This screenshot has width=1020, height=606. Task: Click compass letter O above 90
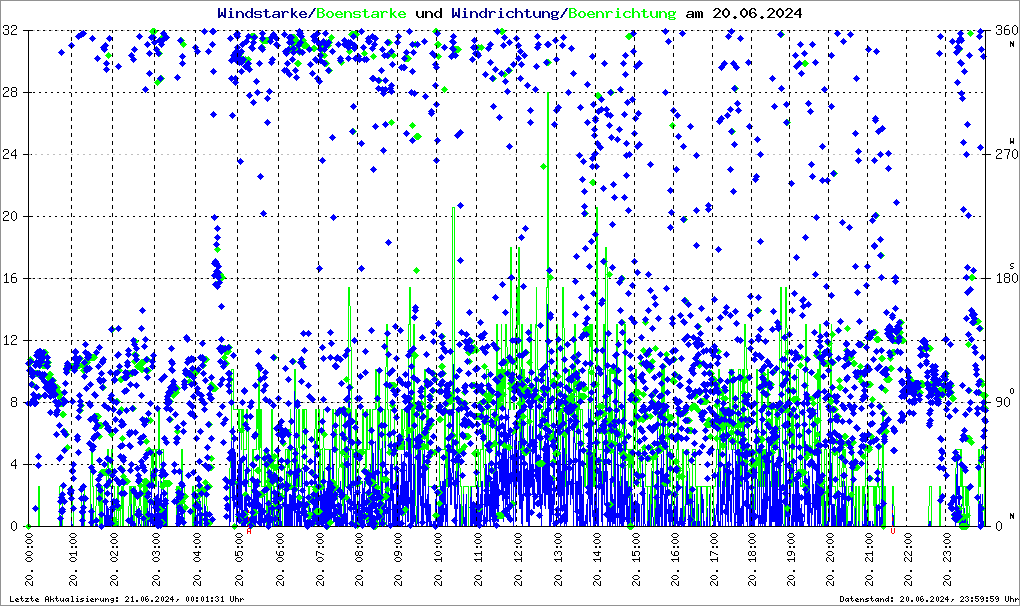(x=1012, y=391)
